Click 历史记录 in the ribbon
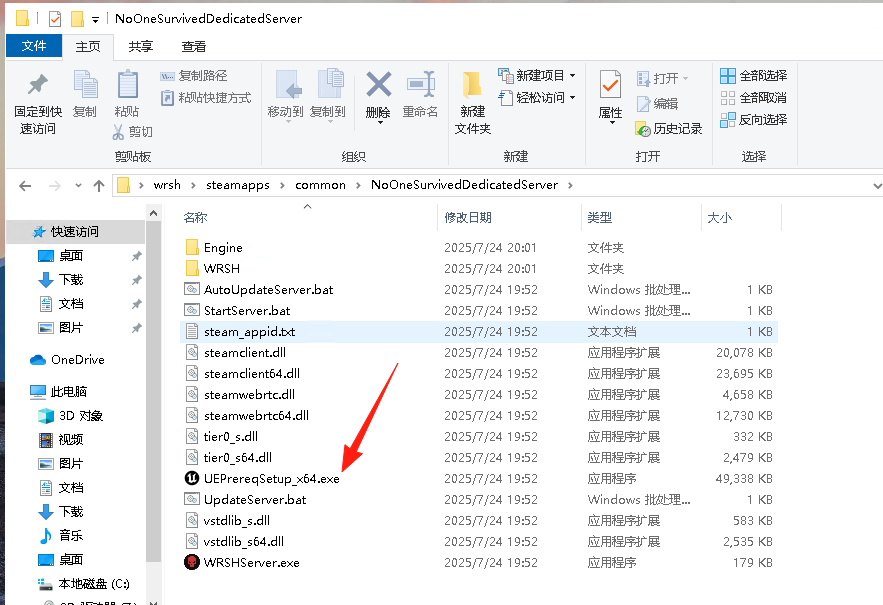Image resolution: width=883 pixels, height=605 pixels. (x=669, y=129)
